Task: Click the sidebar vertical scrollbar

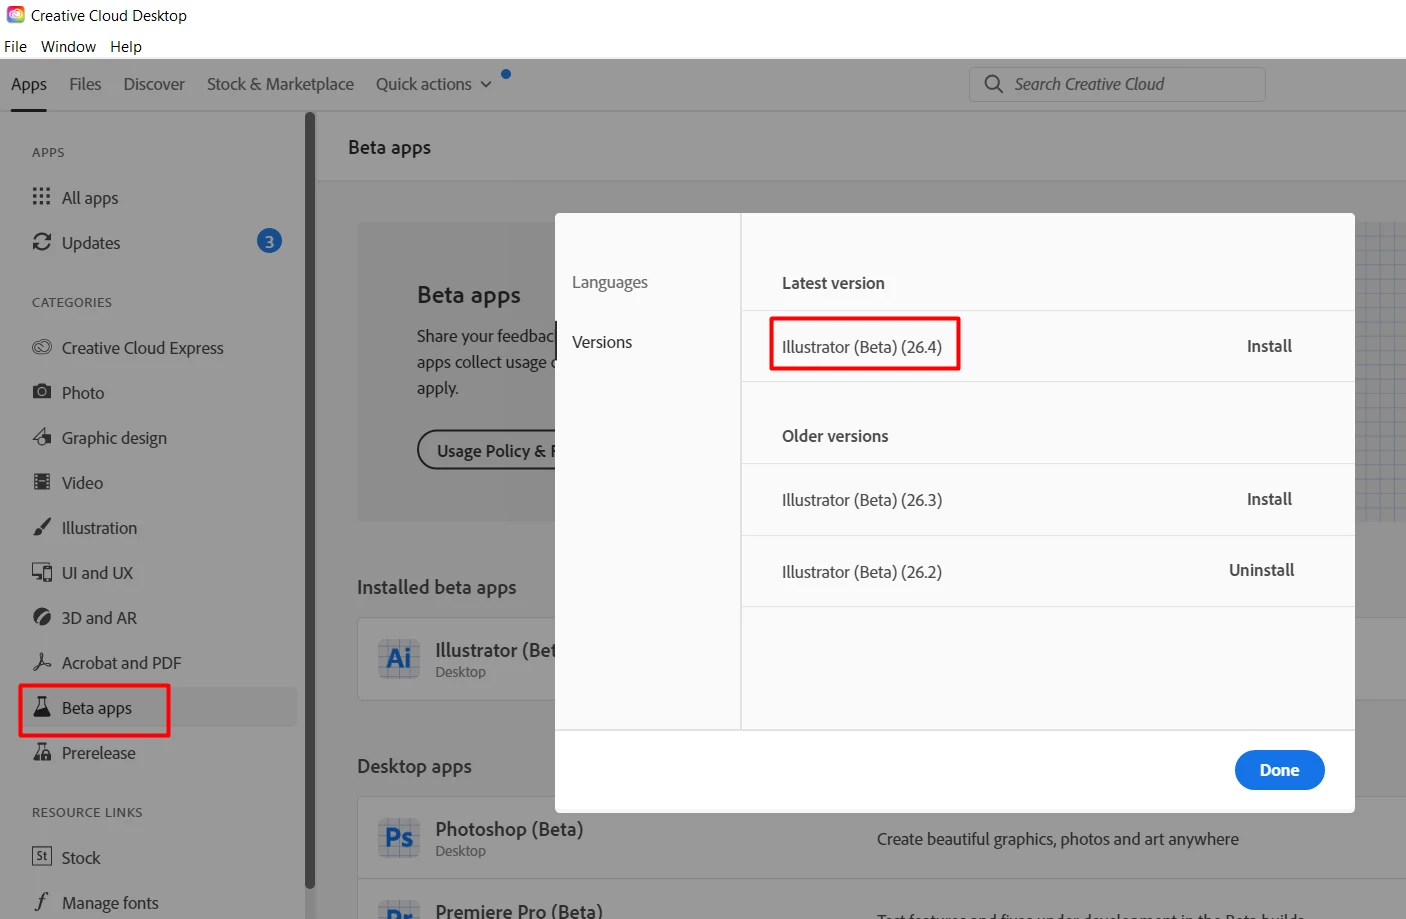Action: point(310,500)
